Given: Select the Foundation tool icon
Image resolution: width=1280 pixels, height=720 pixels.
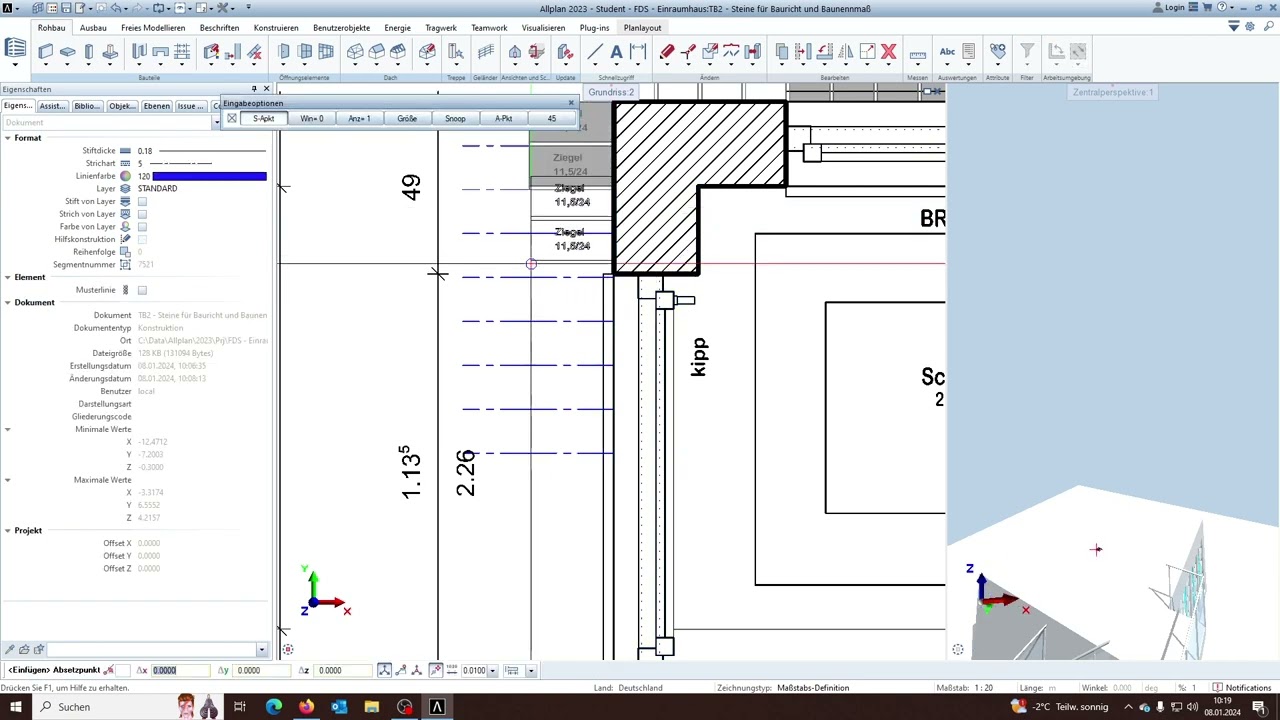Looking at the screenshot, I should tap(110, 51).
